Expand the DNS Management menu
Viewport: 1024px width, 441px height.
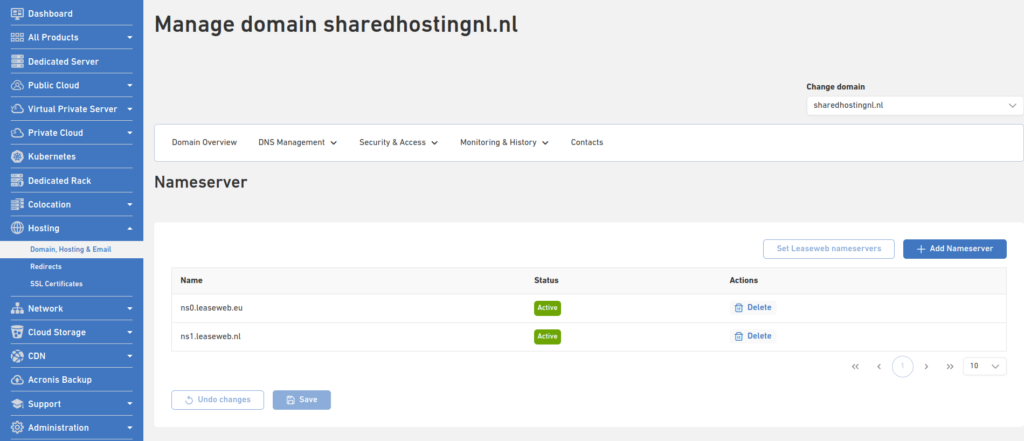297,143
